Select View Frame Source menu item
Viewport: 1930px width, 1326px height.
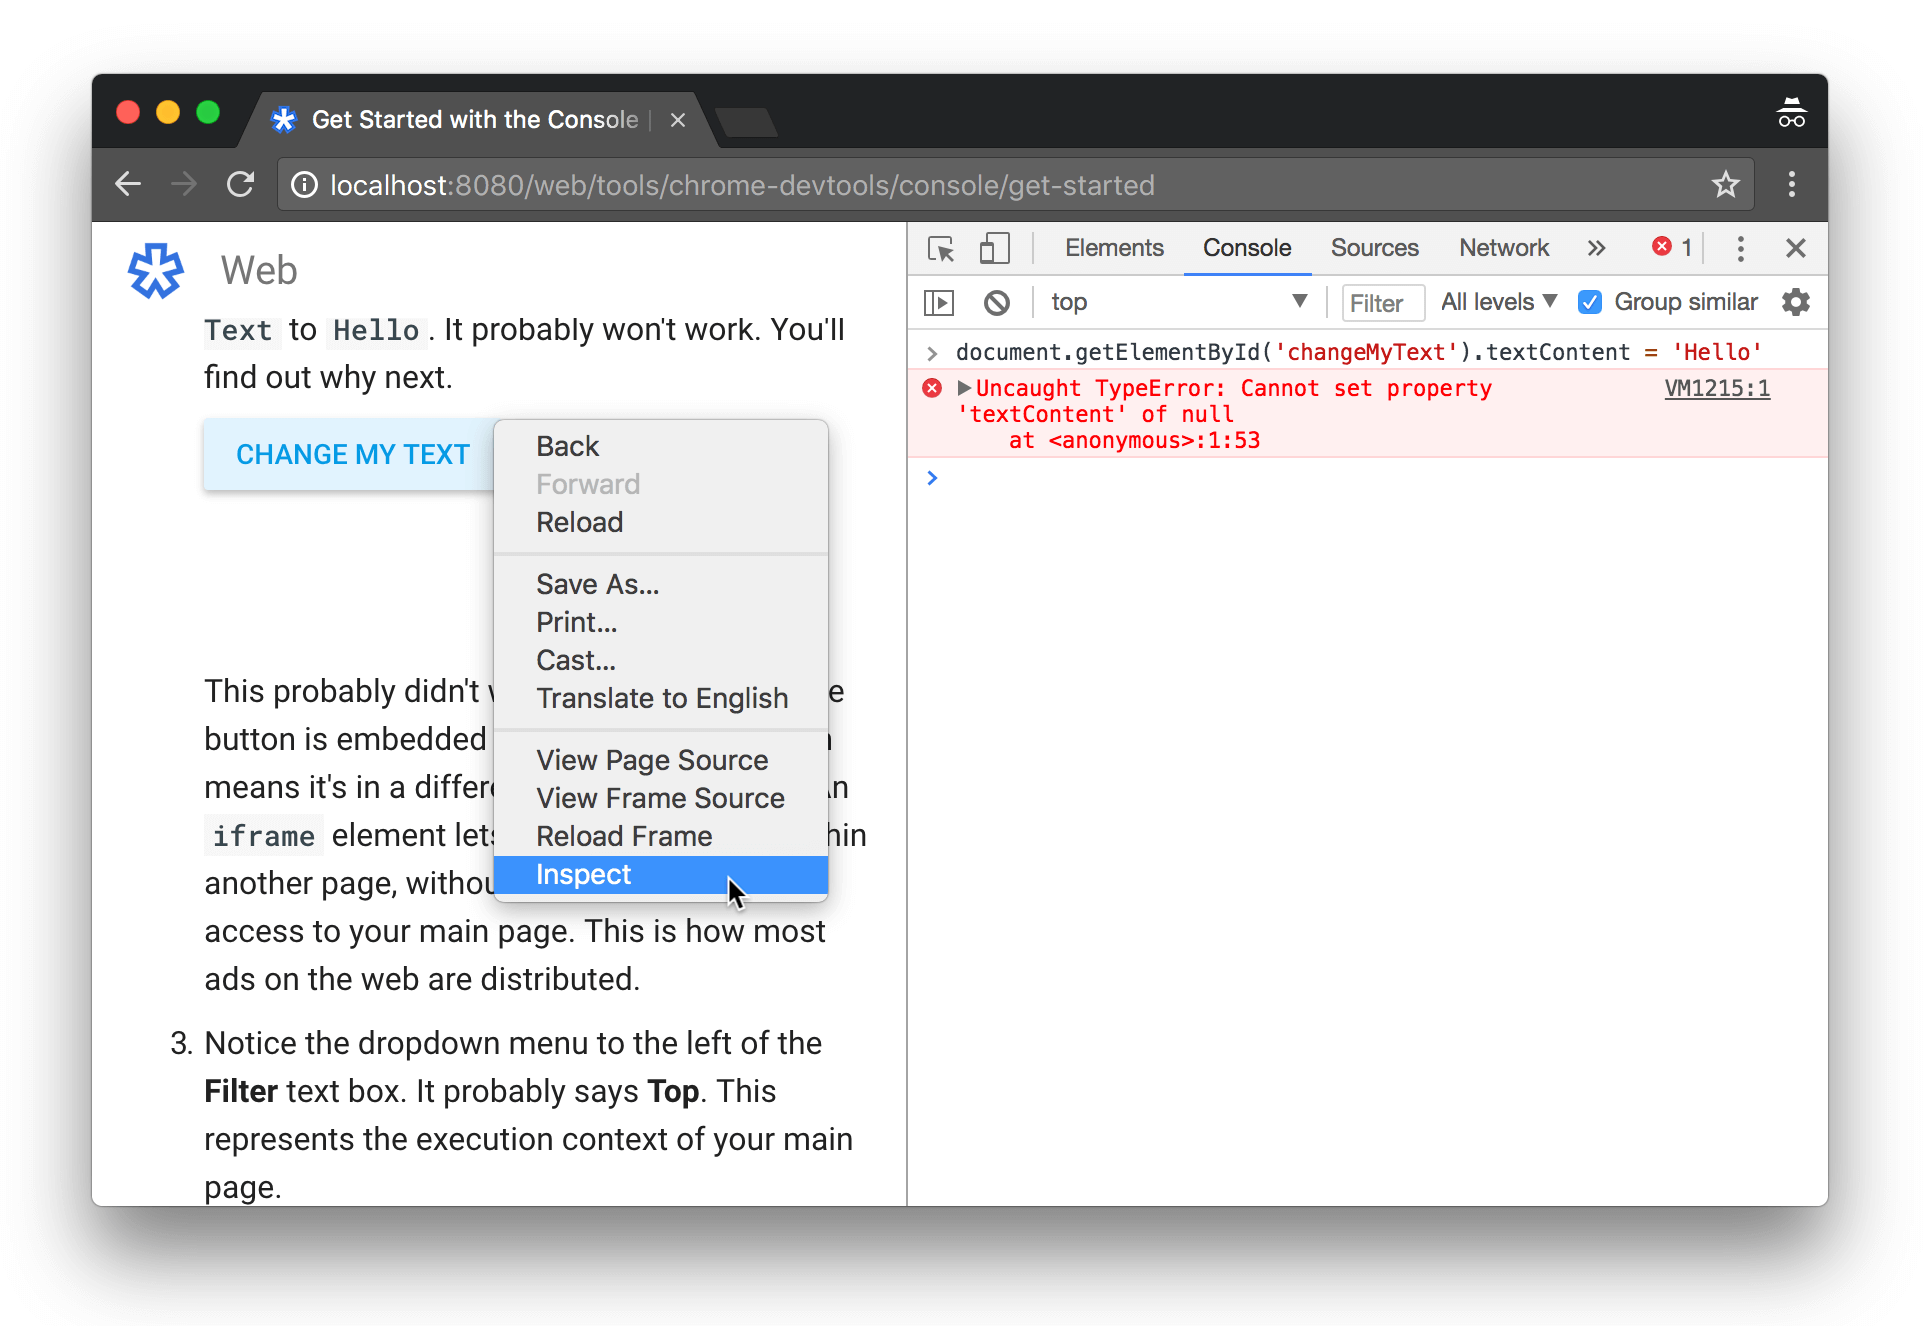tap(660, 799)
